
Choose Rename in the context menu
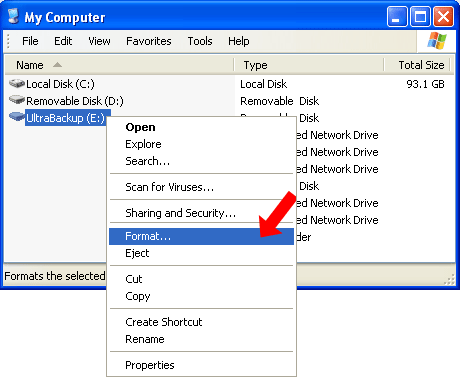pos(201,339)
